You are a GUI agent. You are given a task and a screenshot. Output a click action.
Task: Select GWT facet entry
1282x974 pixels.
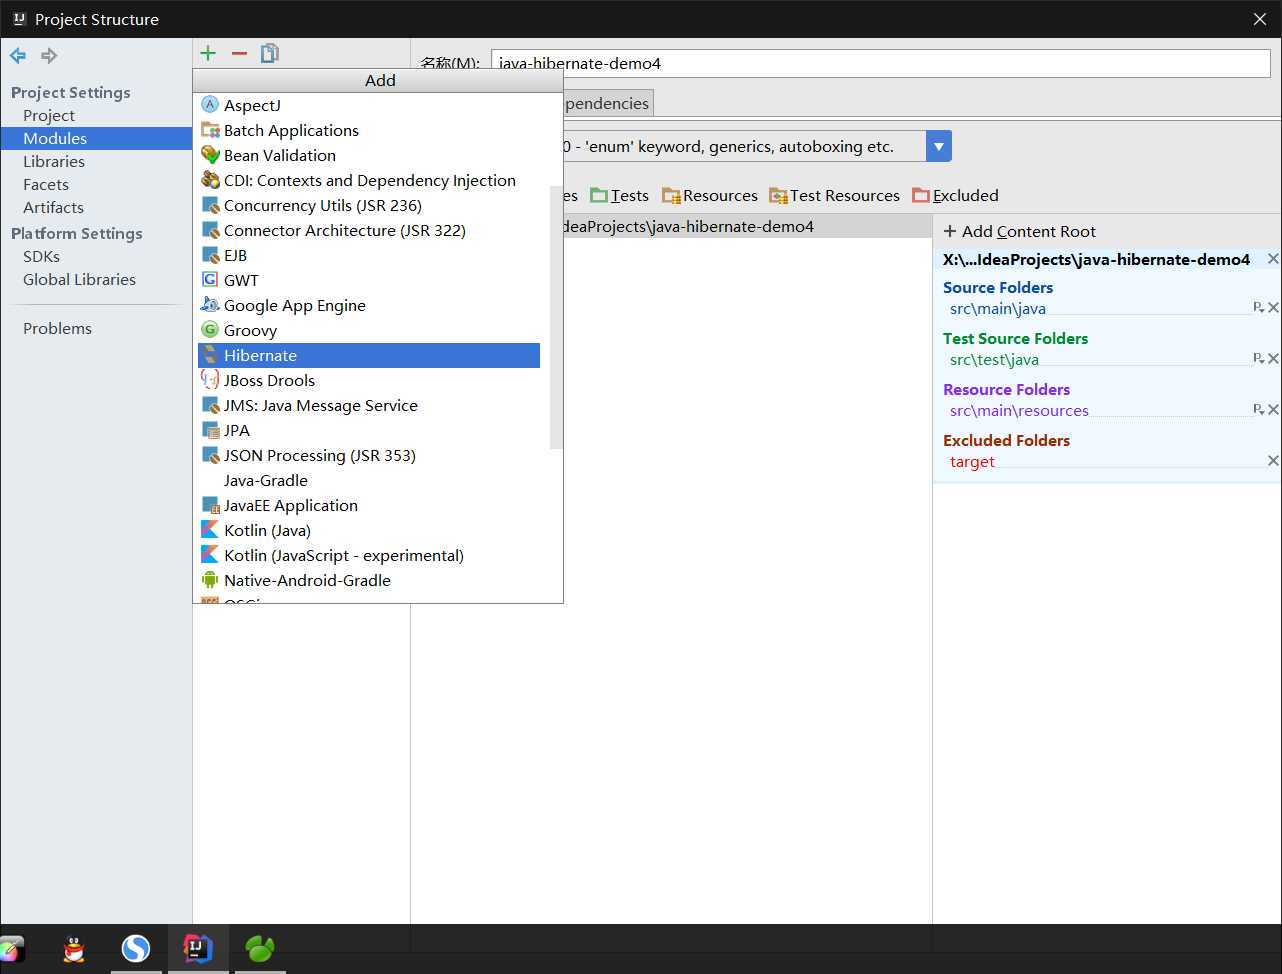click(369, 280)
